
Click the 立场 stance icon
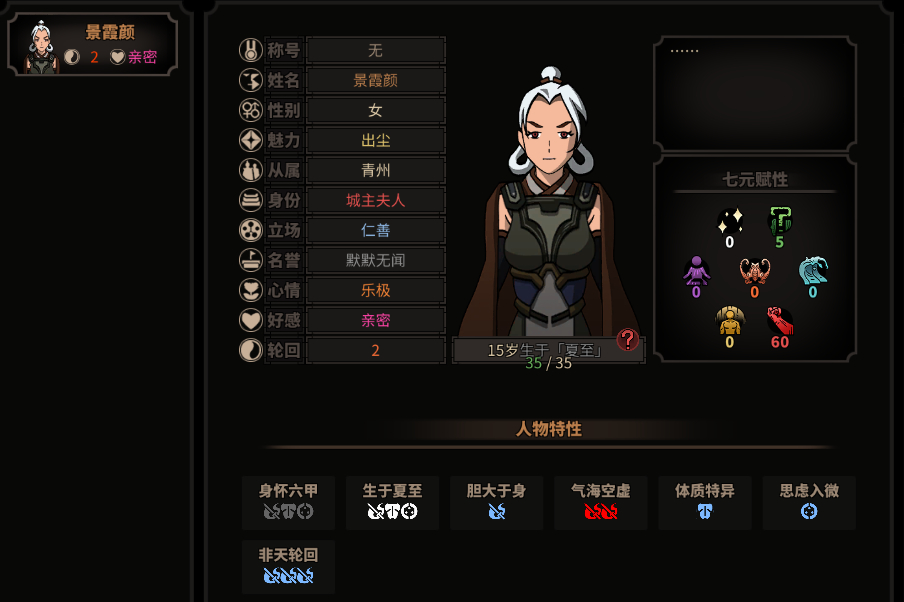[251, 230]
